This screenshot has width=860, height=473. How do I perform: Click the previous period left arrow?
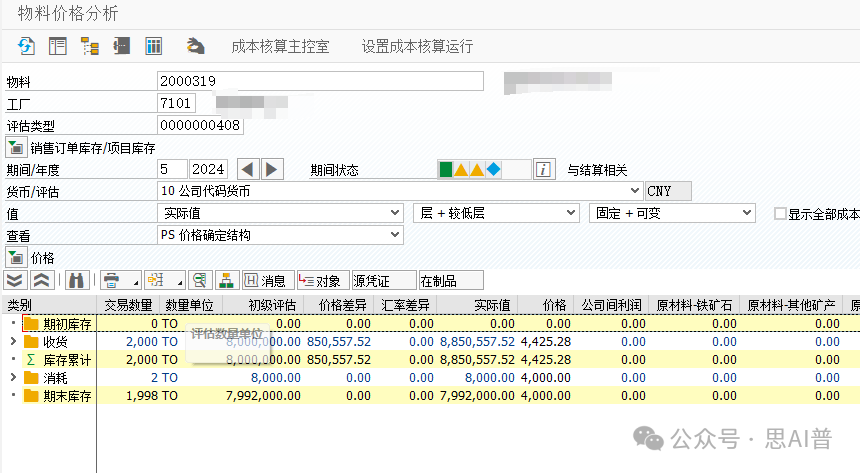click(248, 169)
